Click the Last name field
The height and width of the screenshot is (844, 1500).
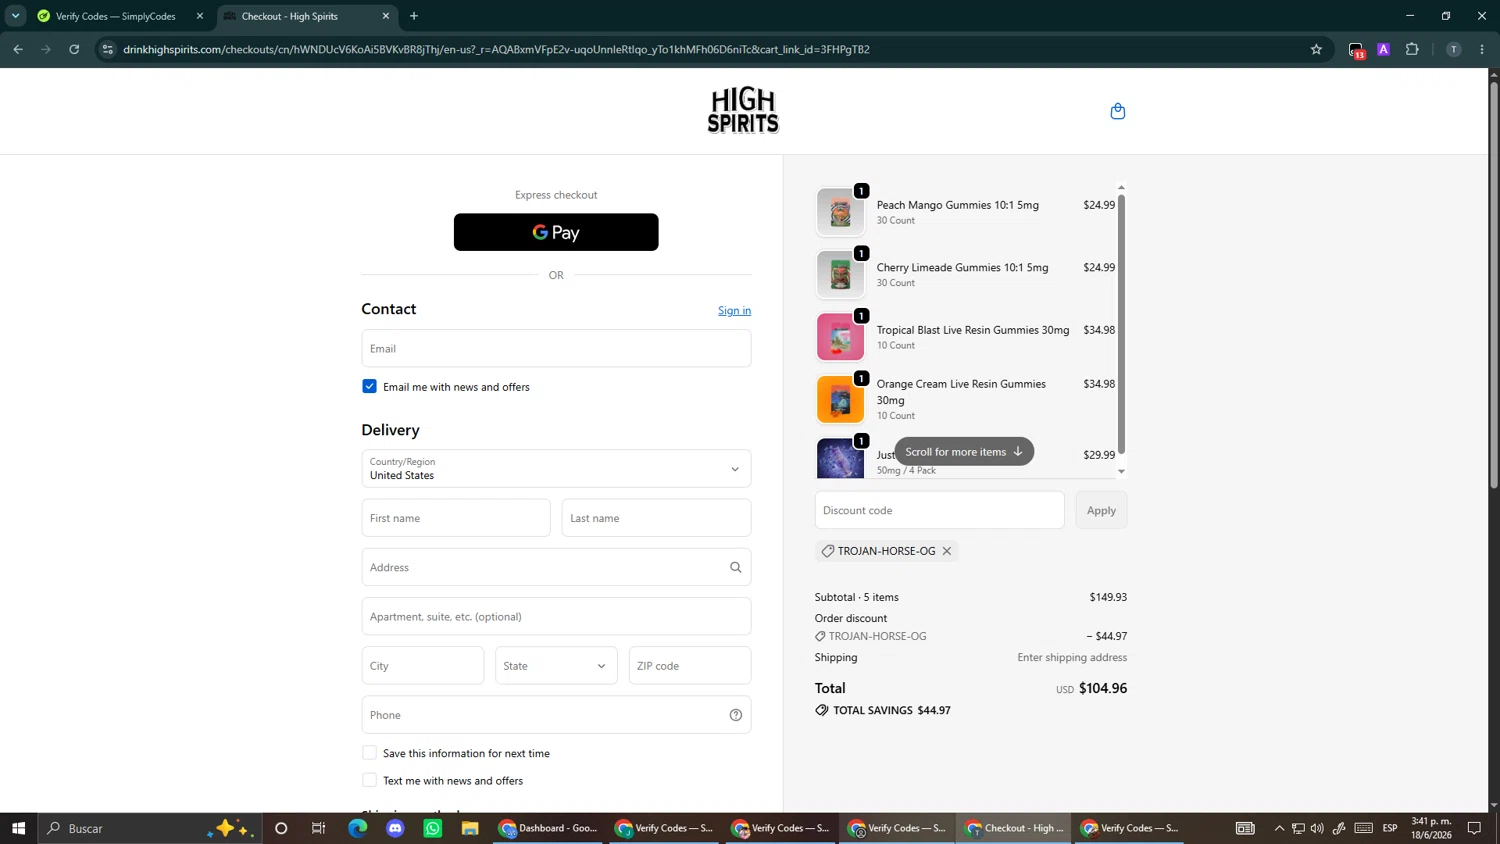click(x=656, y=518)
